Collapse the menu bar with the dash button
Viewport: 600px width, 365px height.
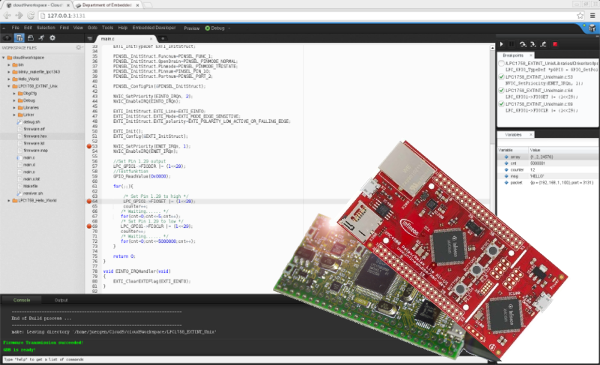coord(4,28)
